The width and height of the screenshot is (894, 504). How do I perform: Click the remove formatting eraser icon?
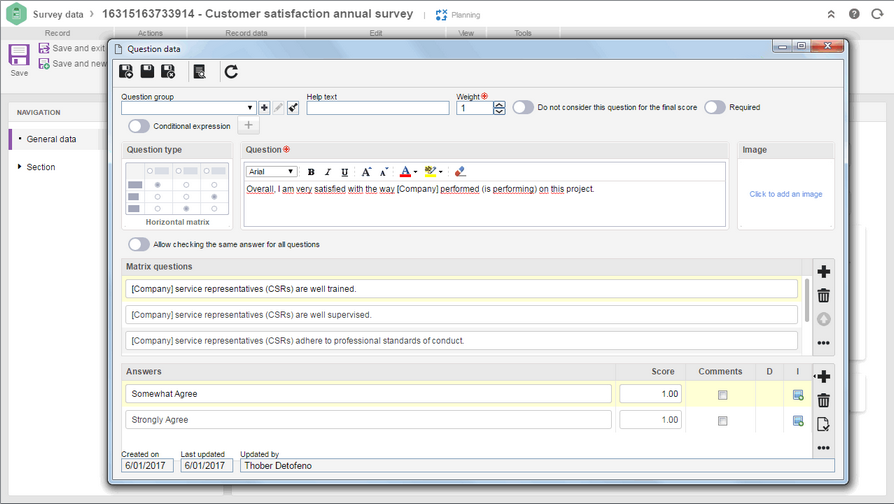point(460,172)
